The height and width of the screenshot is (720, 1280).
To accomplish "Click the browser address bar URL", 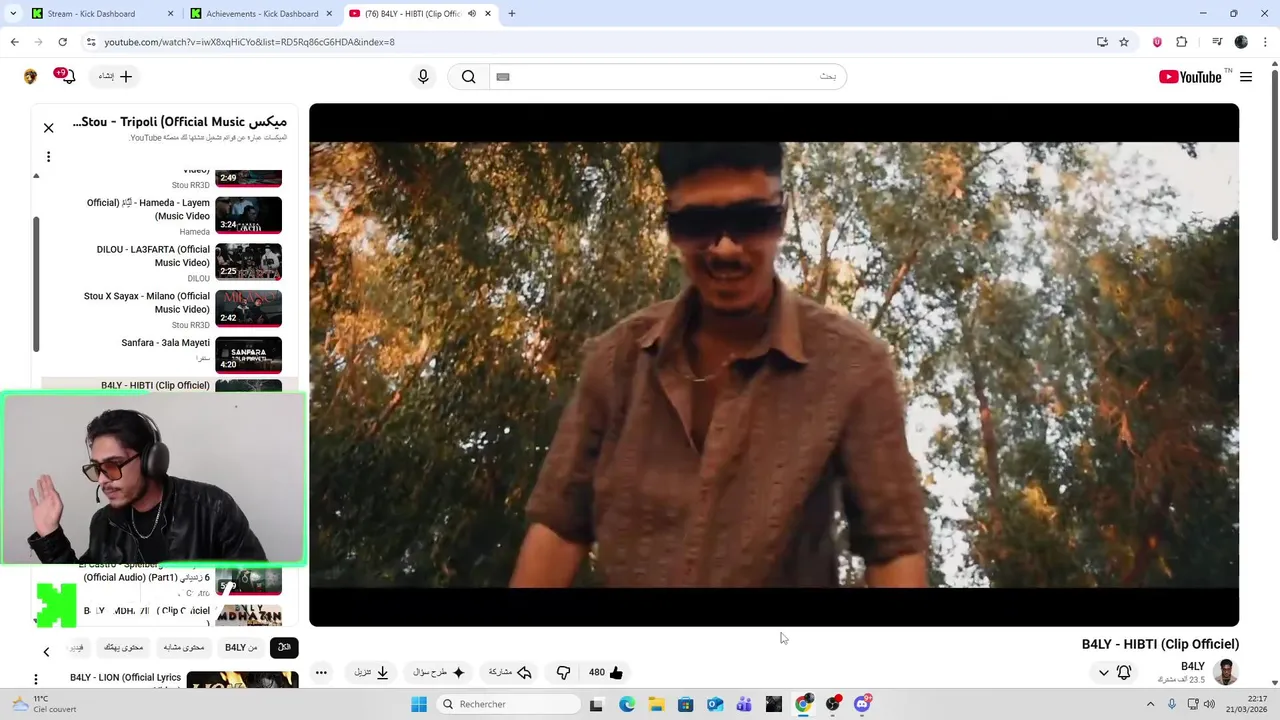I will click(249, 42).
